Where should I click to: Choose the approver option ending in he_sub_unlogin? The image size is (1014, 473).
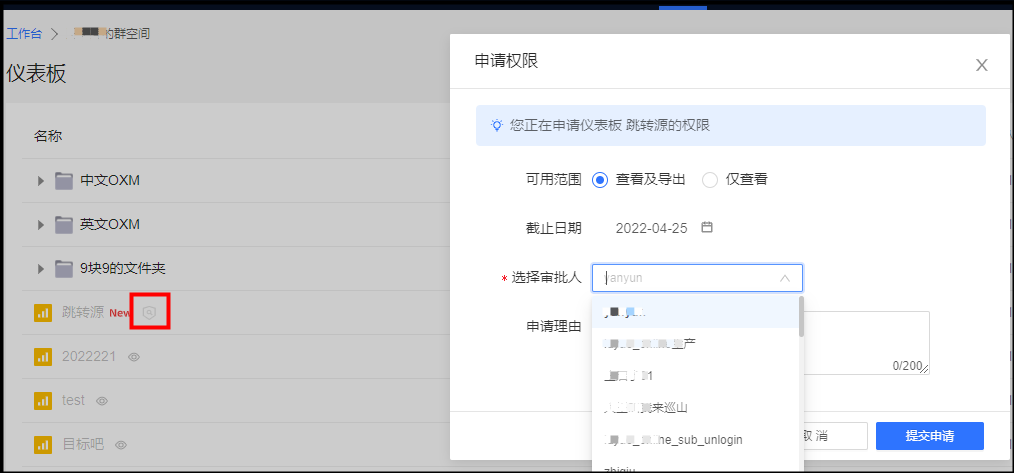click(x=674, y=440)
